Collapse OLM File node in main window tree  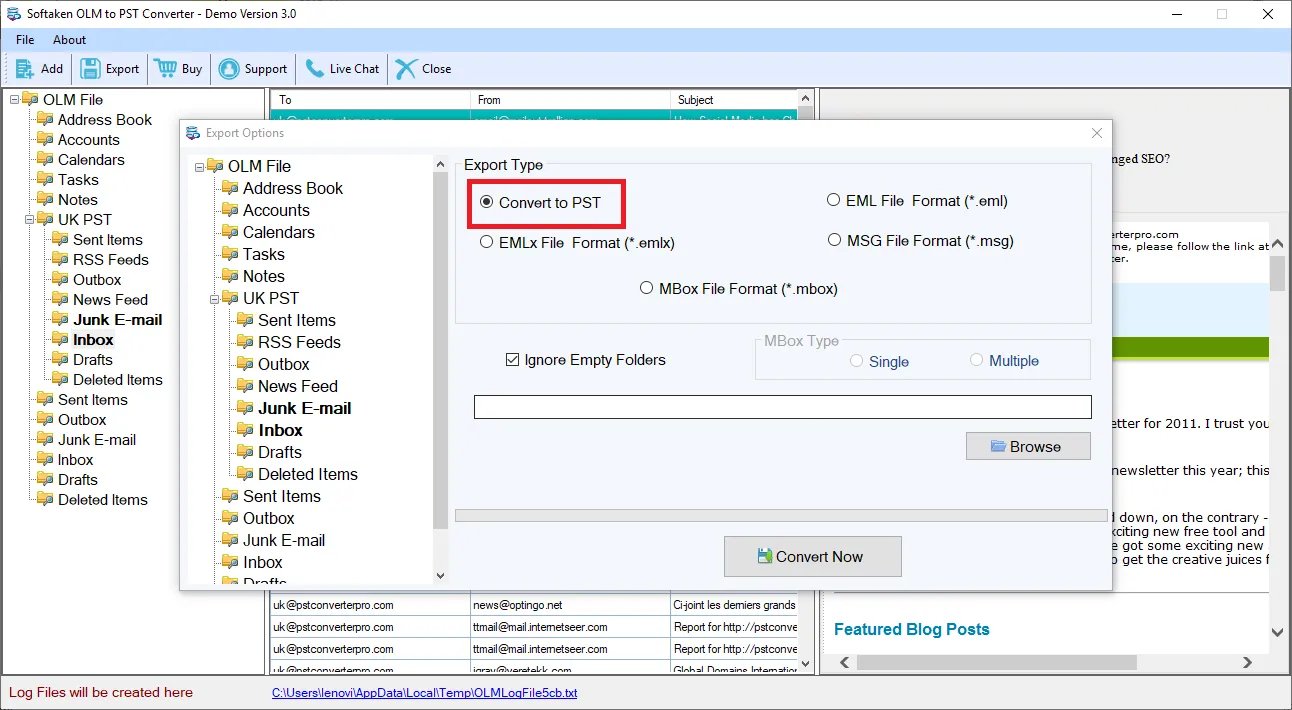[x=15, y=99]
